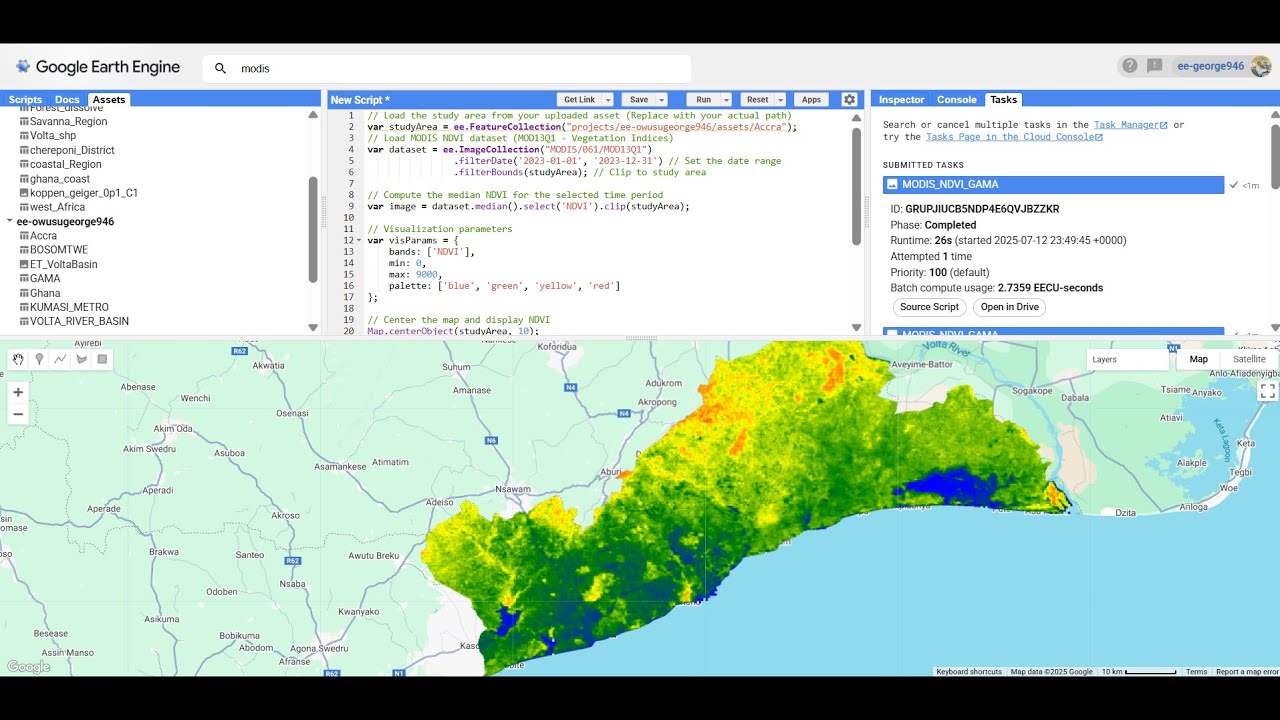Collapse the ee-owusugeorge946 asset folder
The height and width of the screenshot is (720, 1280).
click(x=10, y=222)
